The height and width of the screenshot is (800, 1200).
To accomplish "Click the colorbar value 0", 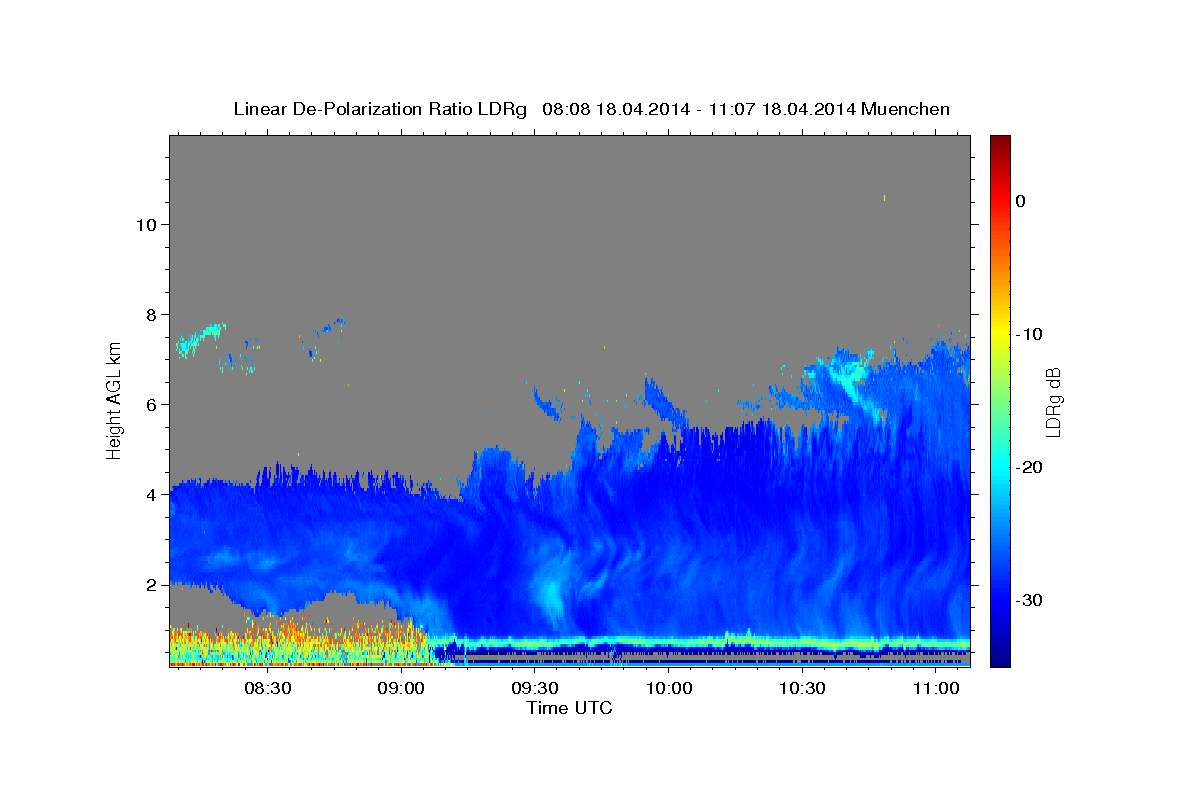I will point(1020,201).
